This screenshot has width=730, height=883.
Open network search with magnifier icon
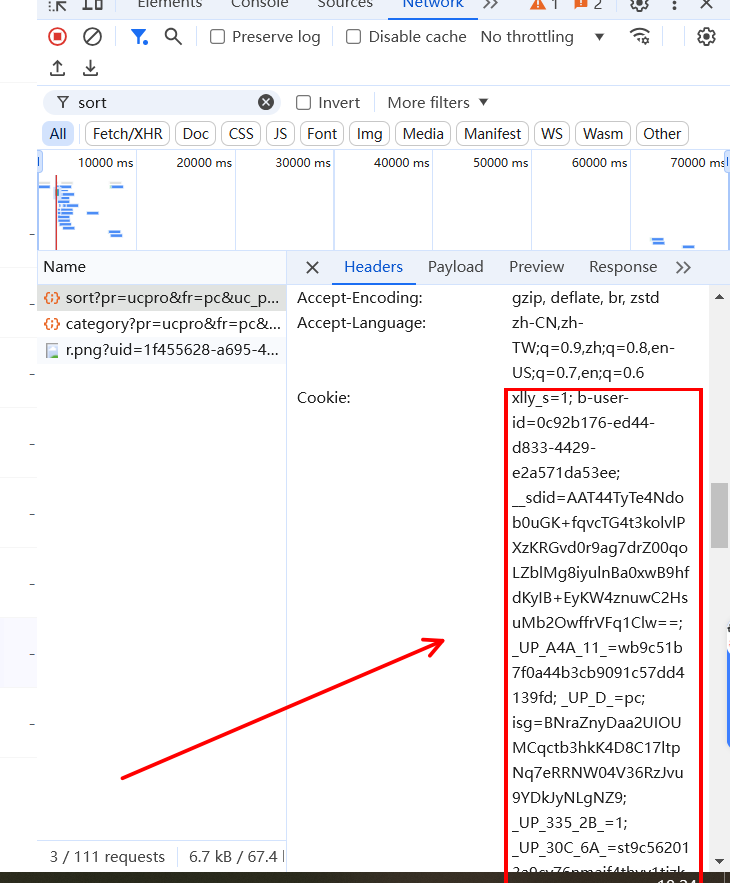(173, 37)
